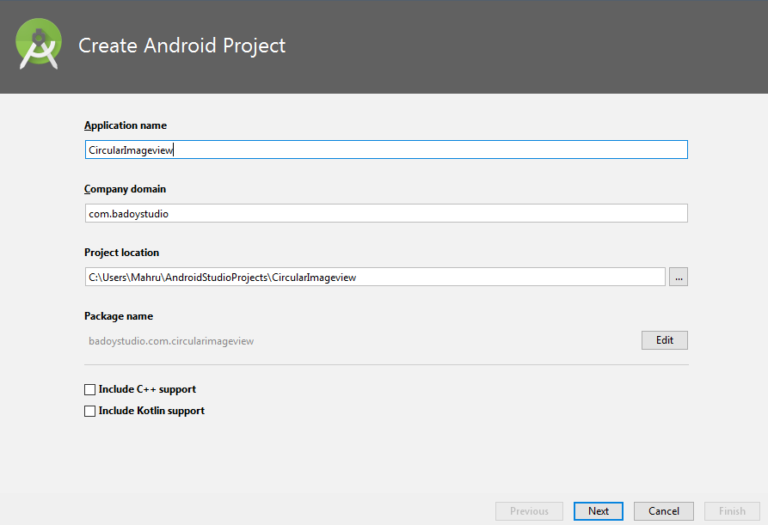
Task: Click the Package name label
Action: tap(118, 316)
